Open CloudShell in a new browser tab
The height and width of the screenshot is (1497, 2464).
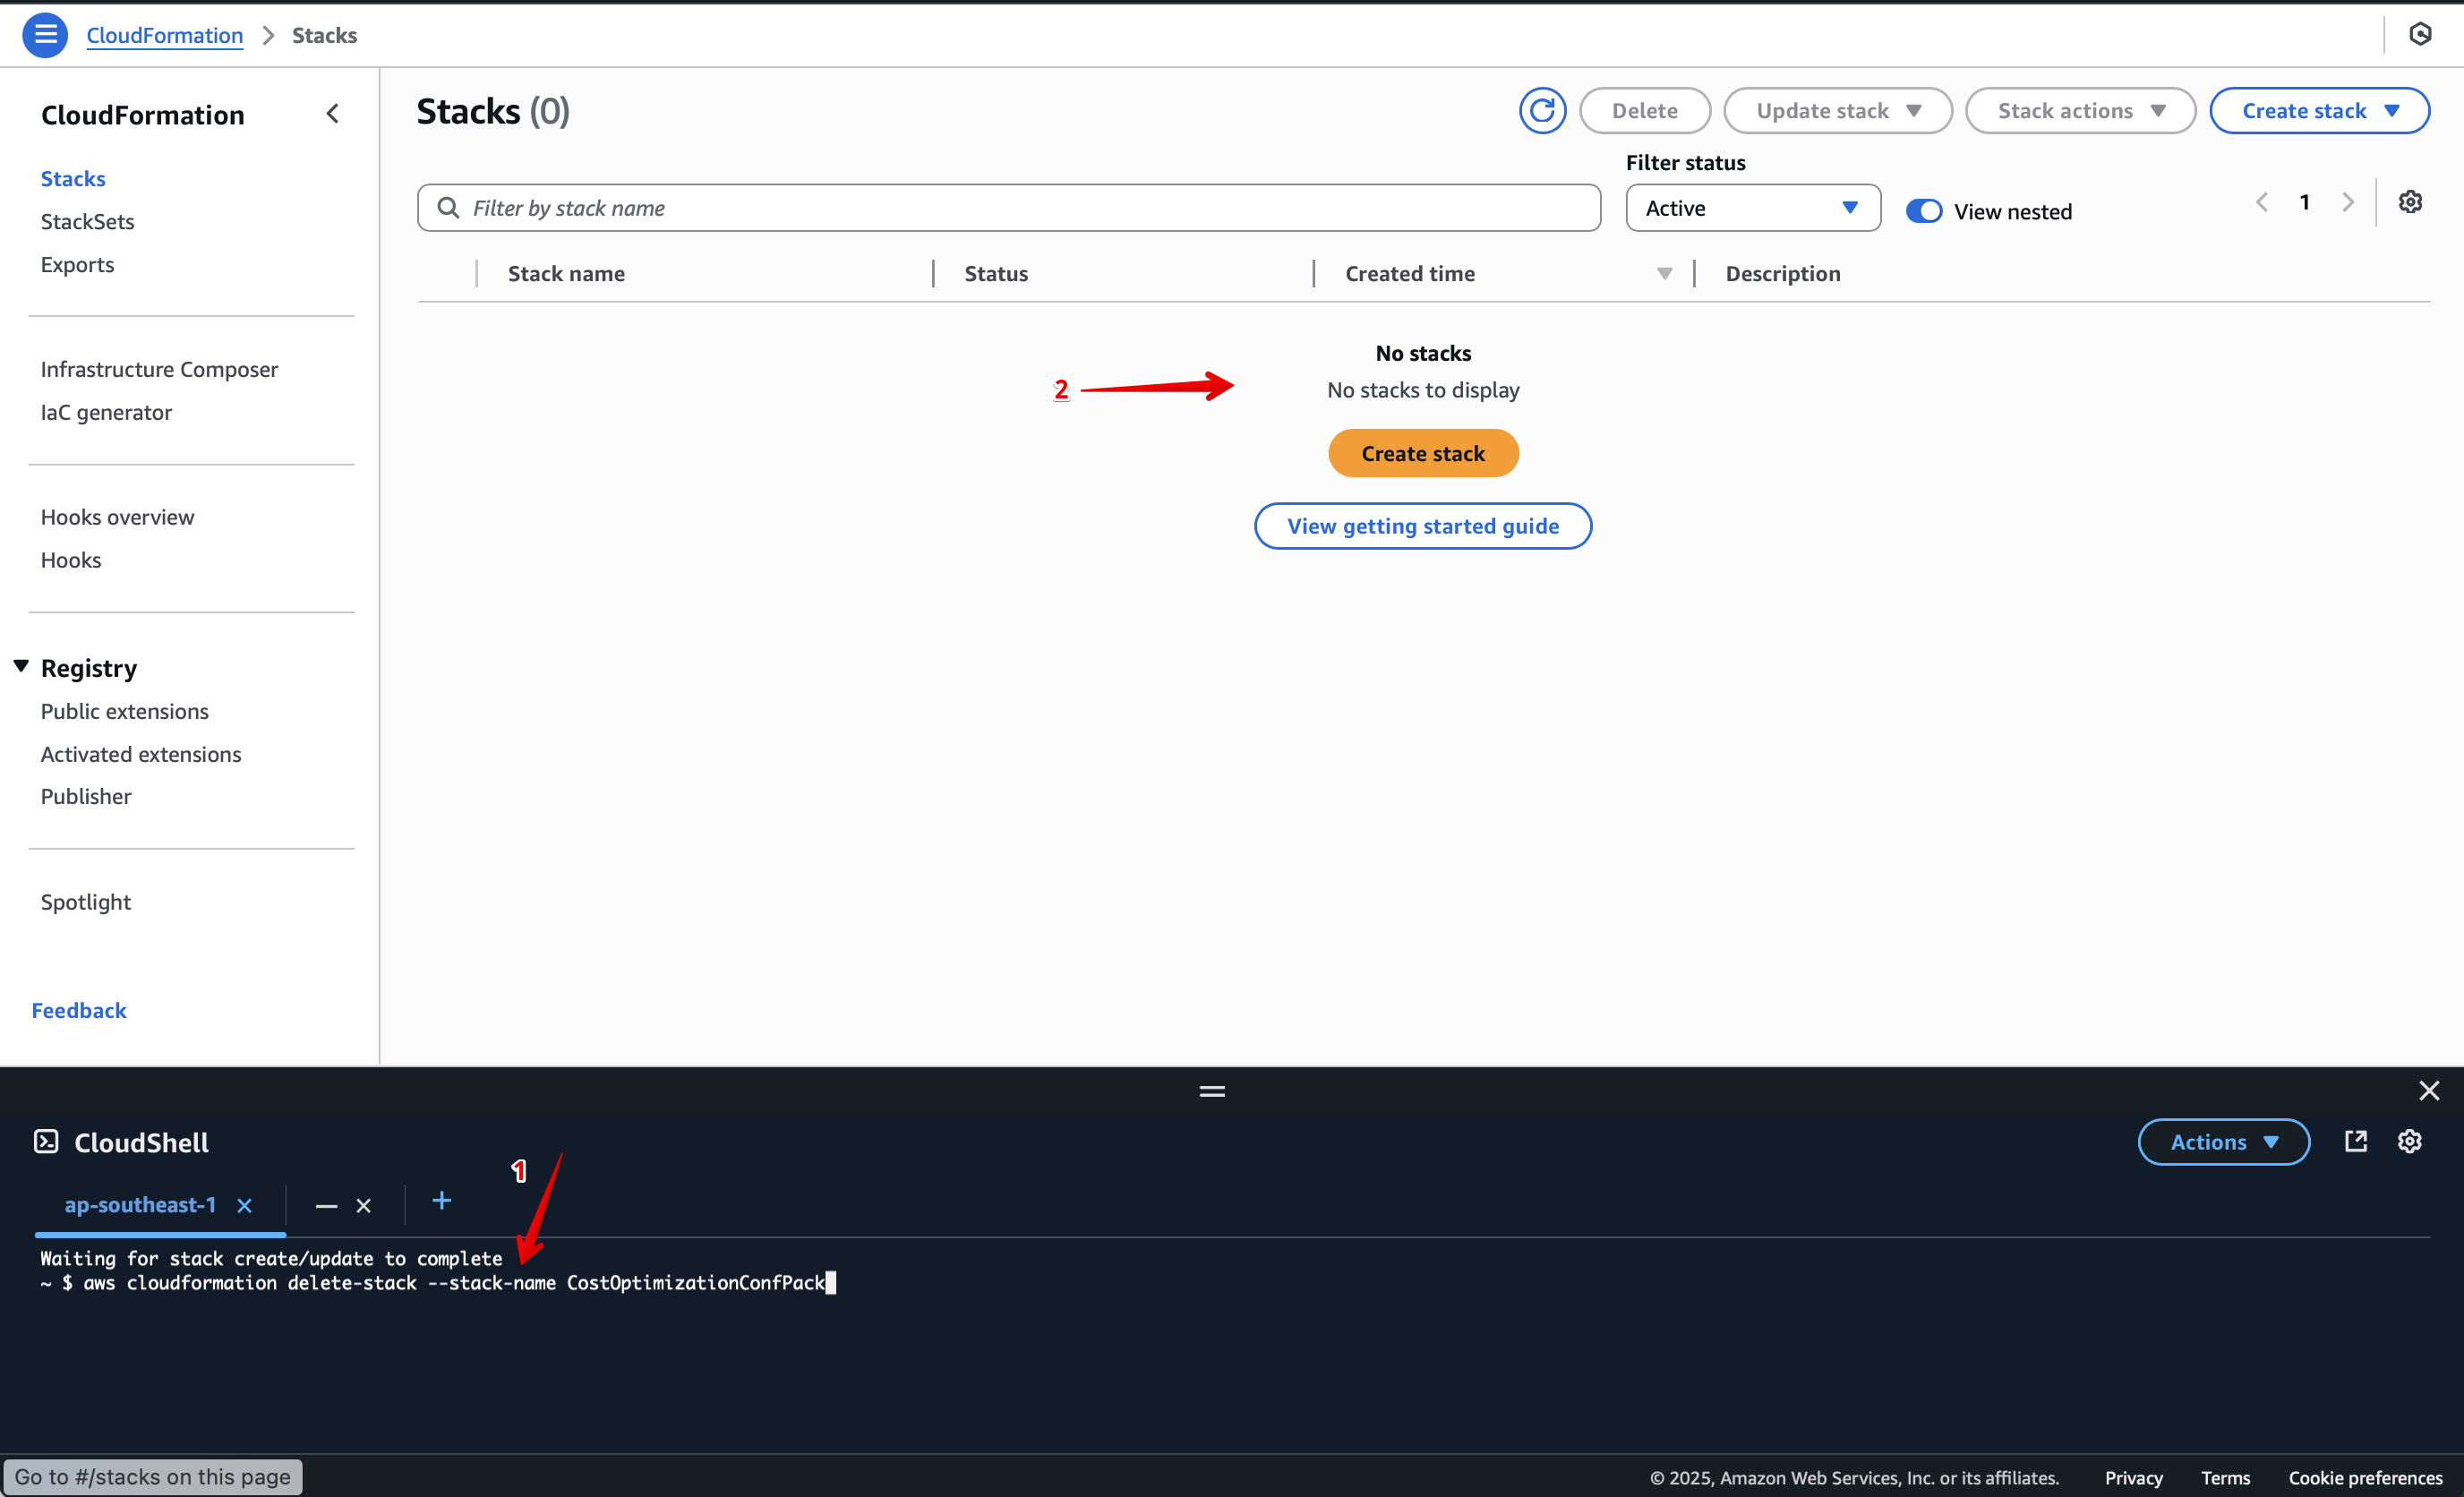[x=2356, y=1141]
